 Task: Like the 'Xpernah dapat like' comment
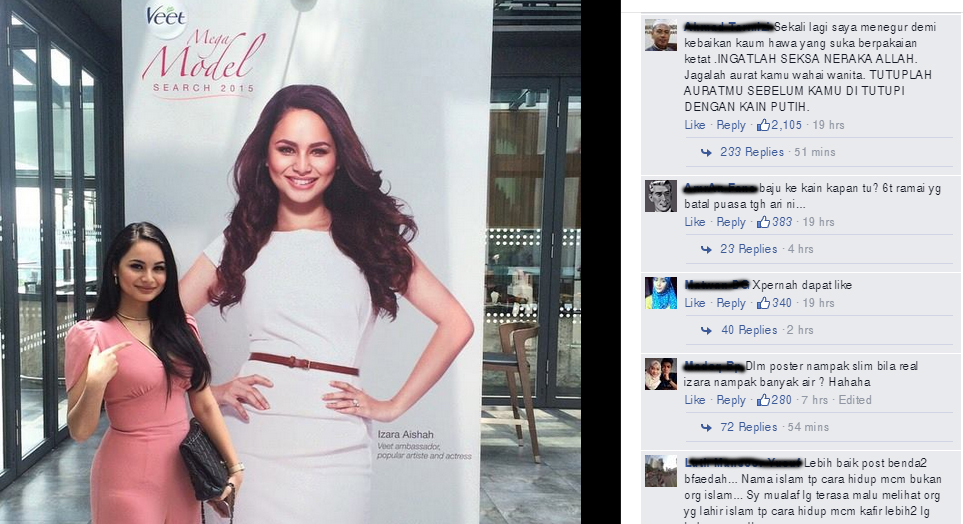pyautogui.click(x=695, y=303)
